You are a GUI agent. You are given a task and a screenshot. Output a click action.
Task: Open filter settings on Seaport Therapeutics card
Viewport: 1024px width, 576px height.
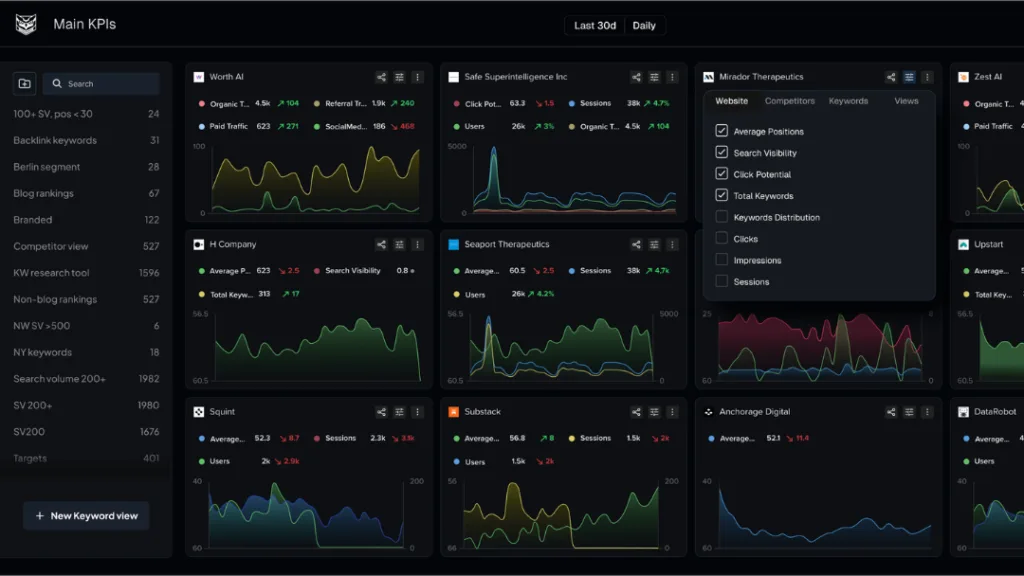(654, 245)
